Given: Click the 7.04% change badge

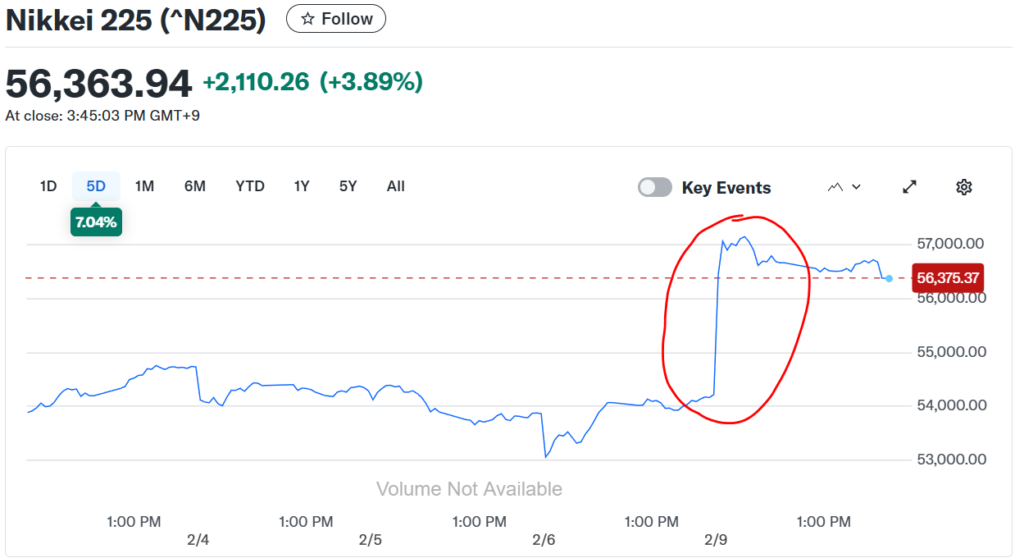Looking at the screenshot, I should [96, 222].
